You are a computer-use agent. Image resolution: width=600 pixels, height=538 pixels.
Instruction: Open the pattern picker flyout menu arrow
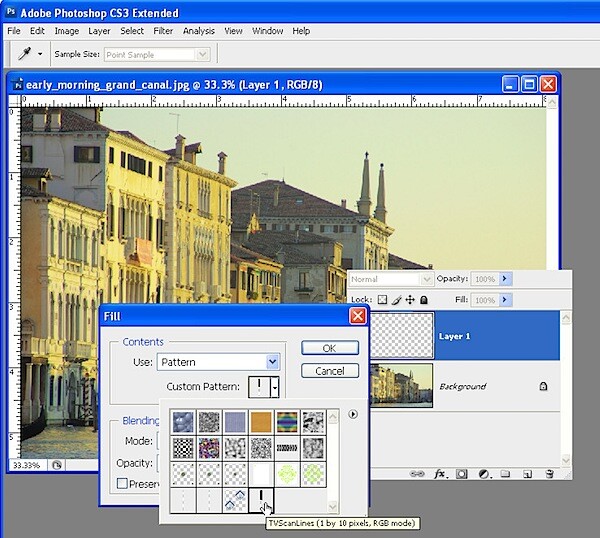point(353,414)
